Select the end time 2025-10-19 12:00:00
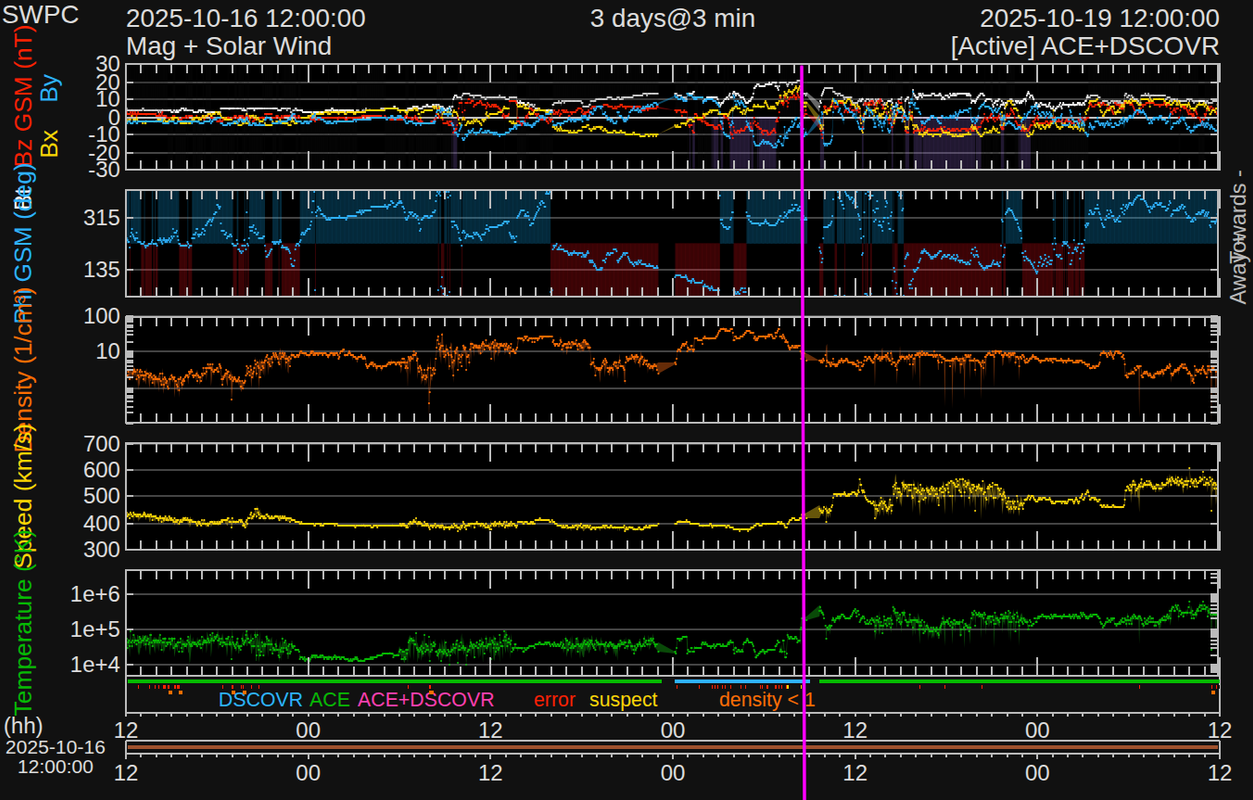The image size is (1253, 800). tap(1099, 18)
